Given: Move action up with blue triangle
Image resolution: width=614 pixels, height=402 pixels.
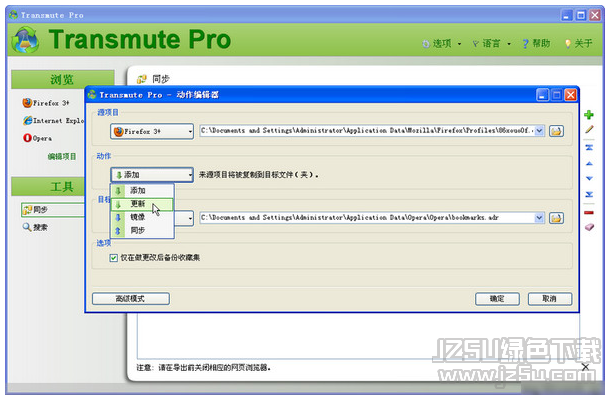Looking at the screenshot, I should pos(589,163).
